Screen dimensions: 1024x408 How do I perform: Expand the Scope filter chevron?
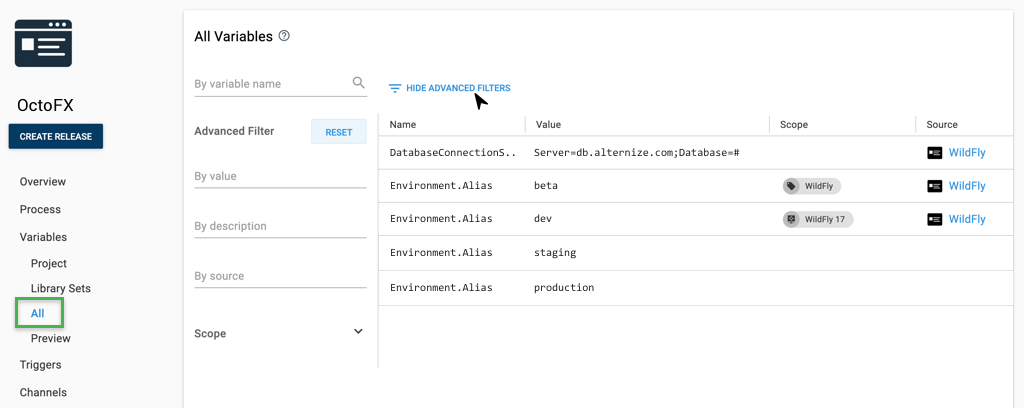358,332
